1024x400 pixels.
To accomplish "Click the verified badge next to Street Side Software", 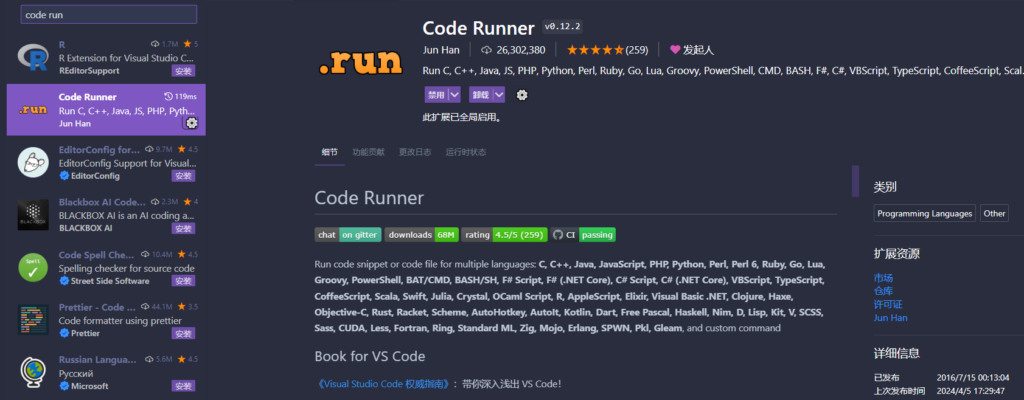I will pos(64,281).
